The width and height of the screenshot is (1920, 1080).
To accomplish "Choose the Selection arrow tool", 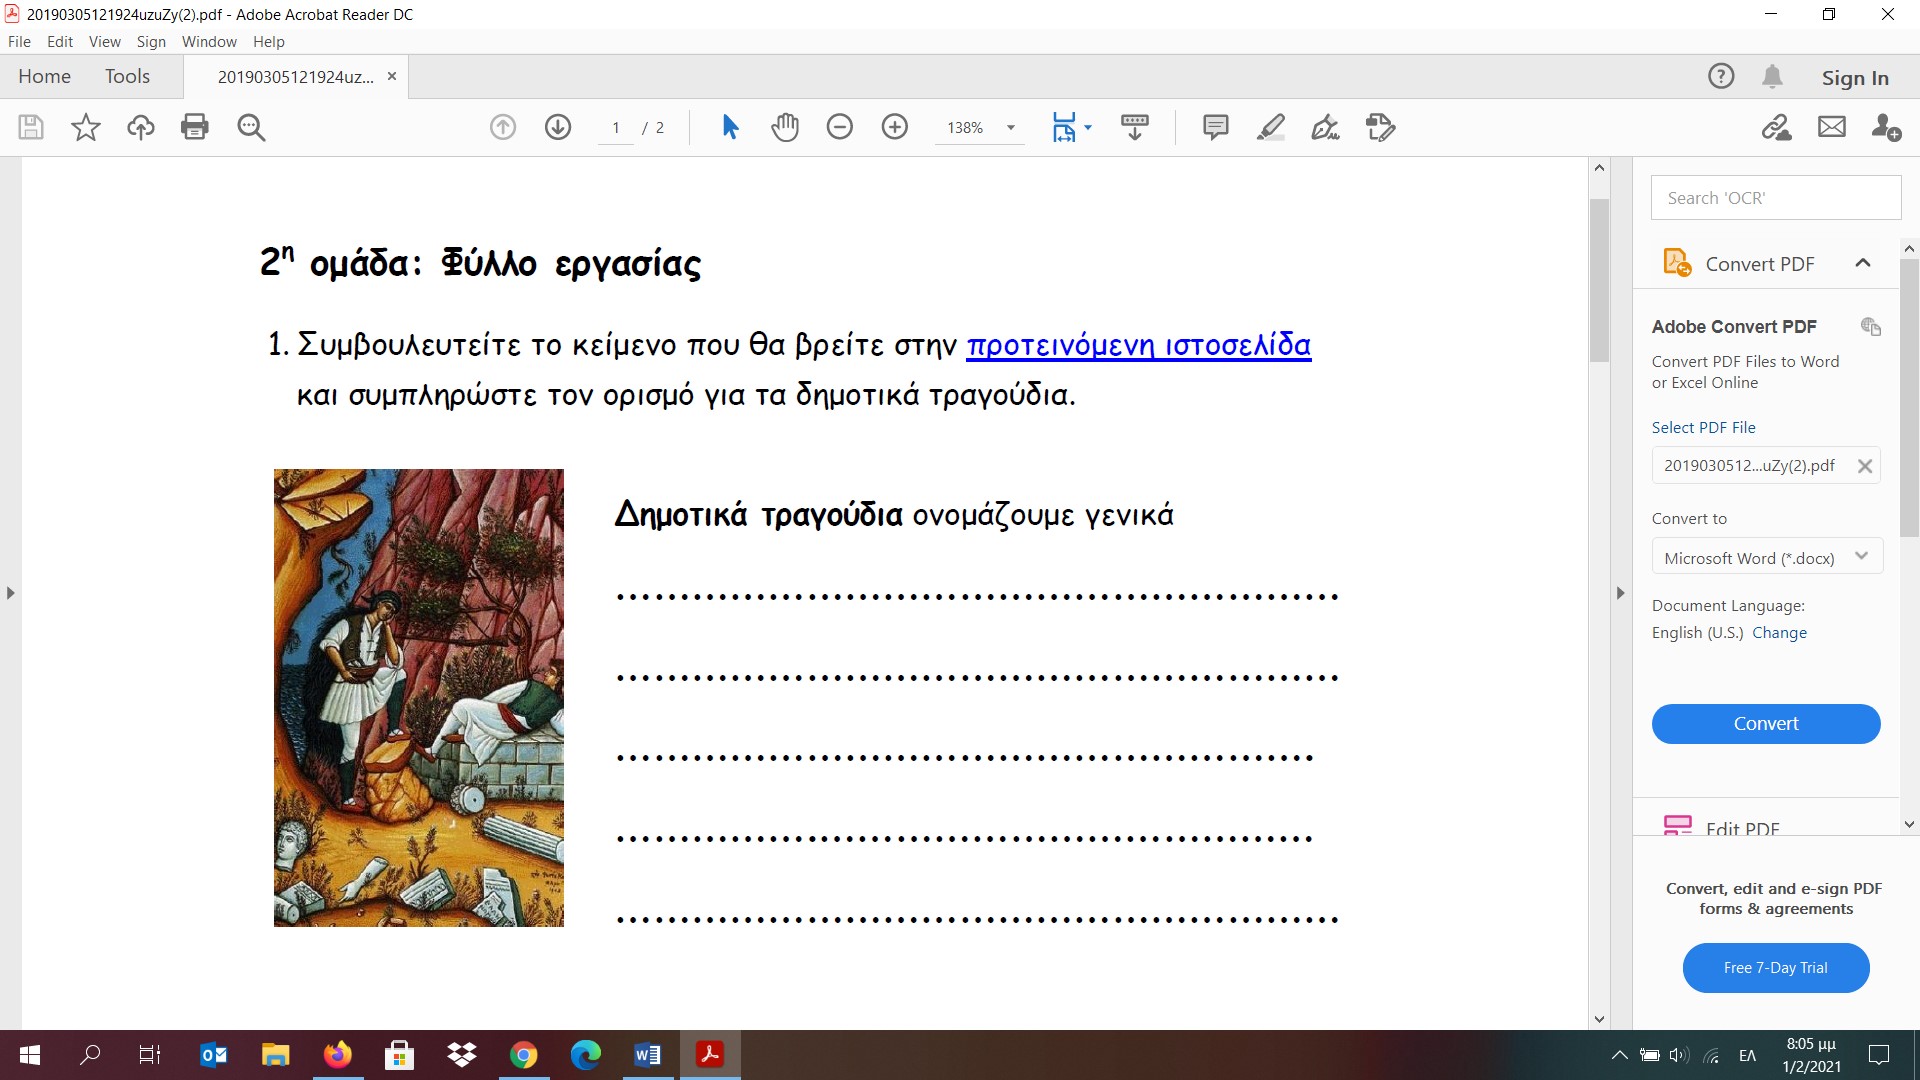I will click(x=730, y=127).
